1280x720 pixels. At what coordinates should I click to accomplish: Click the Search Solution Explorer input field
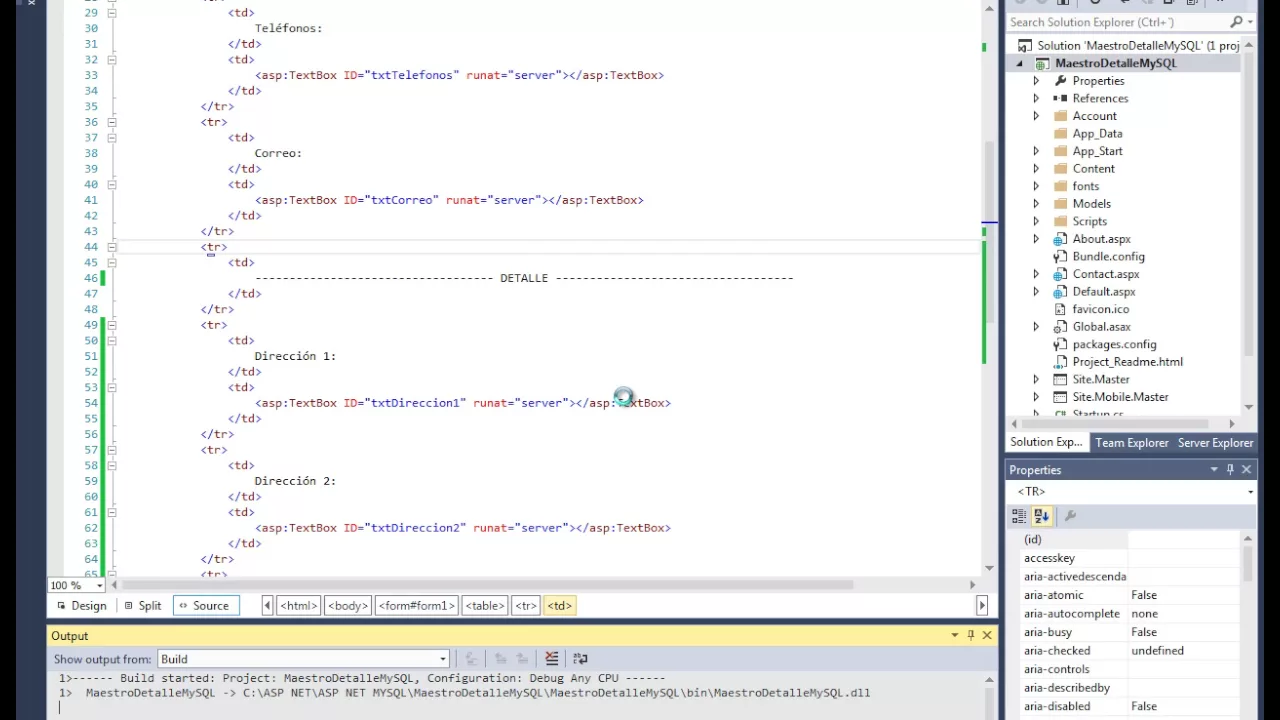point(1117,22)
